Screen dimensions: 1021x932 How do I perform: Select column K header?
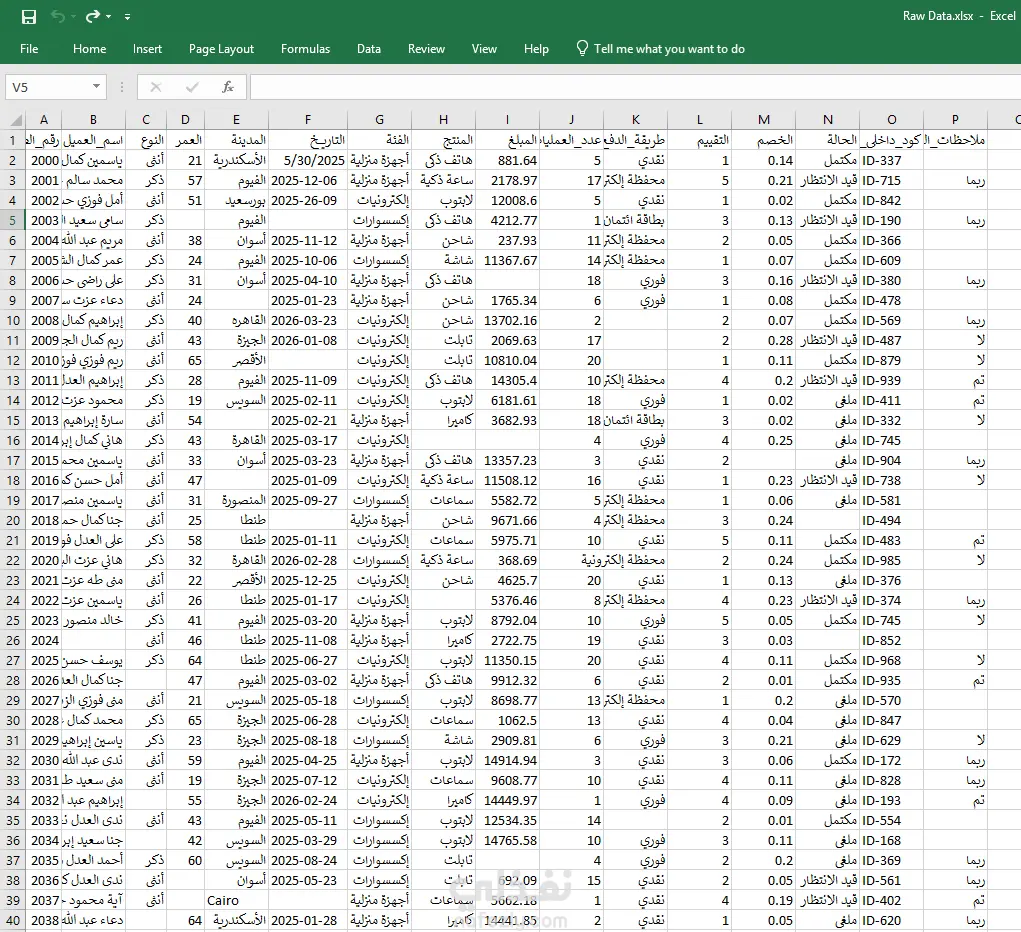[636, 120]
